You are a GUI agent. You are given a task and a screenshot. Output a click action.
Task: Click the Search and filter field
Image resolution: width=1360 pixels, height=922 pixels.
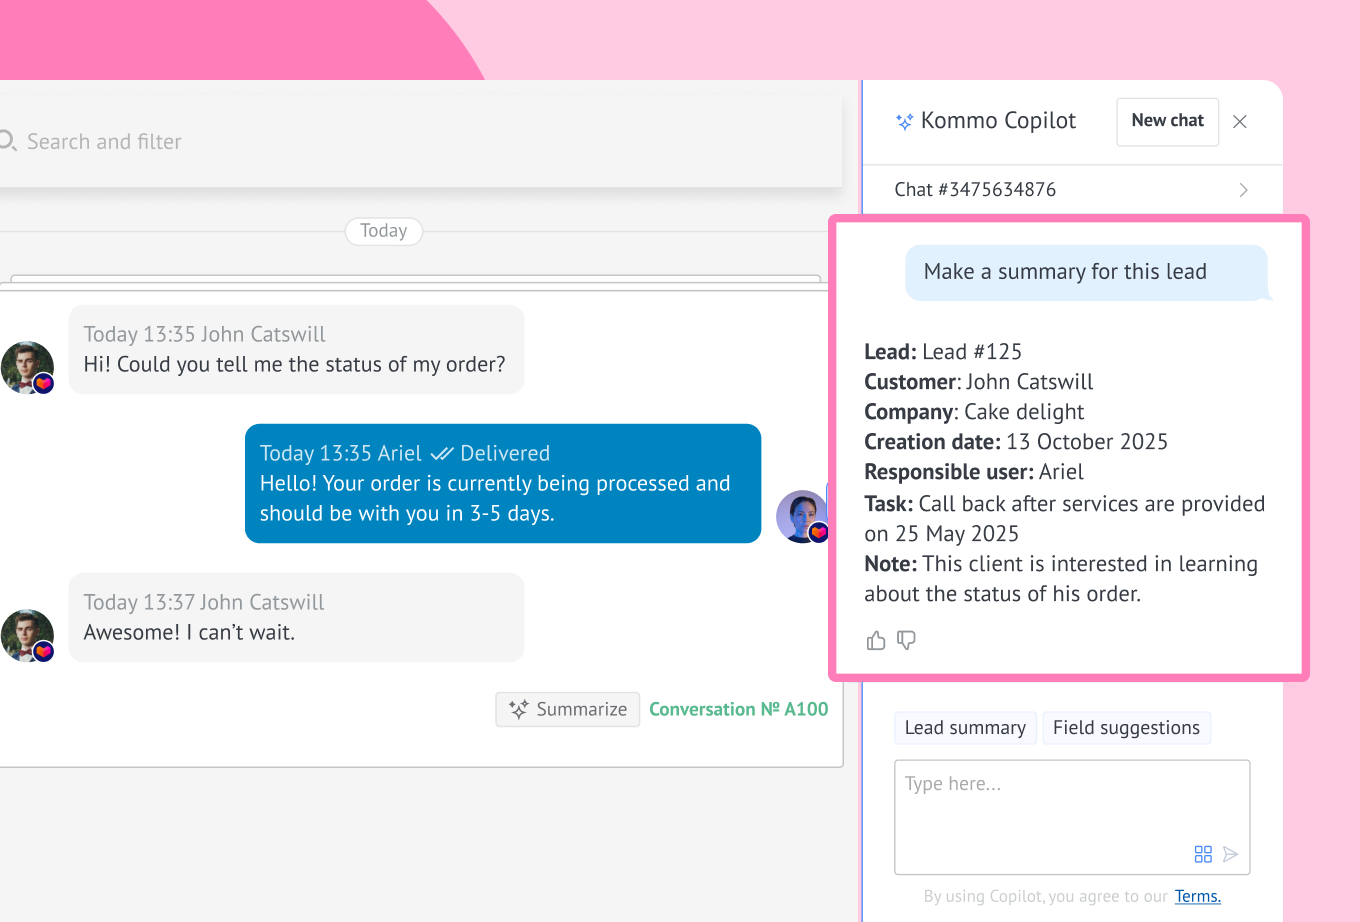pyautogui.click(x=420, y=141)
